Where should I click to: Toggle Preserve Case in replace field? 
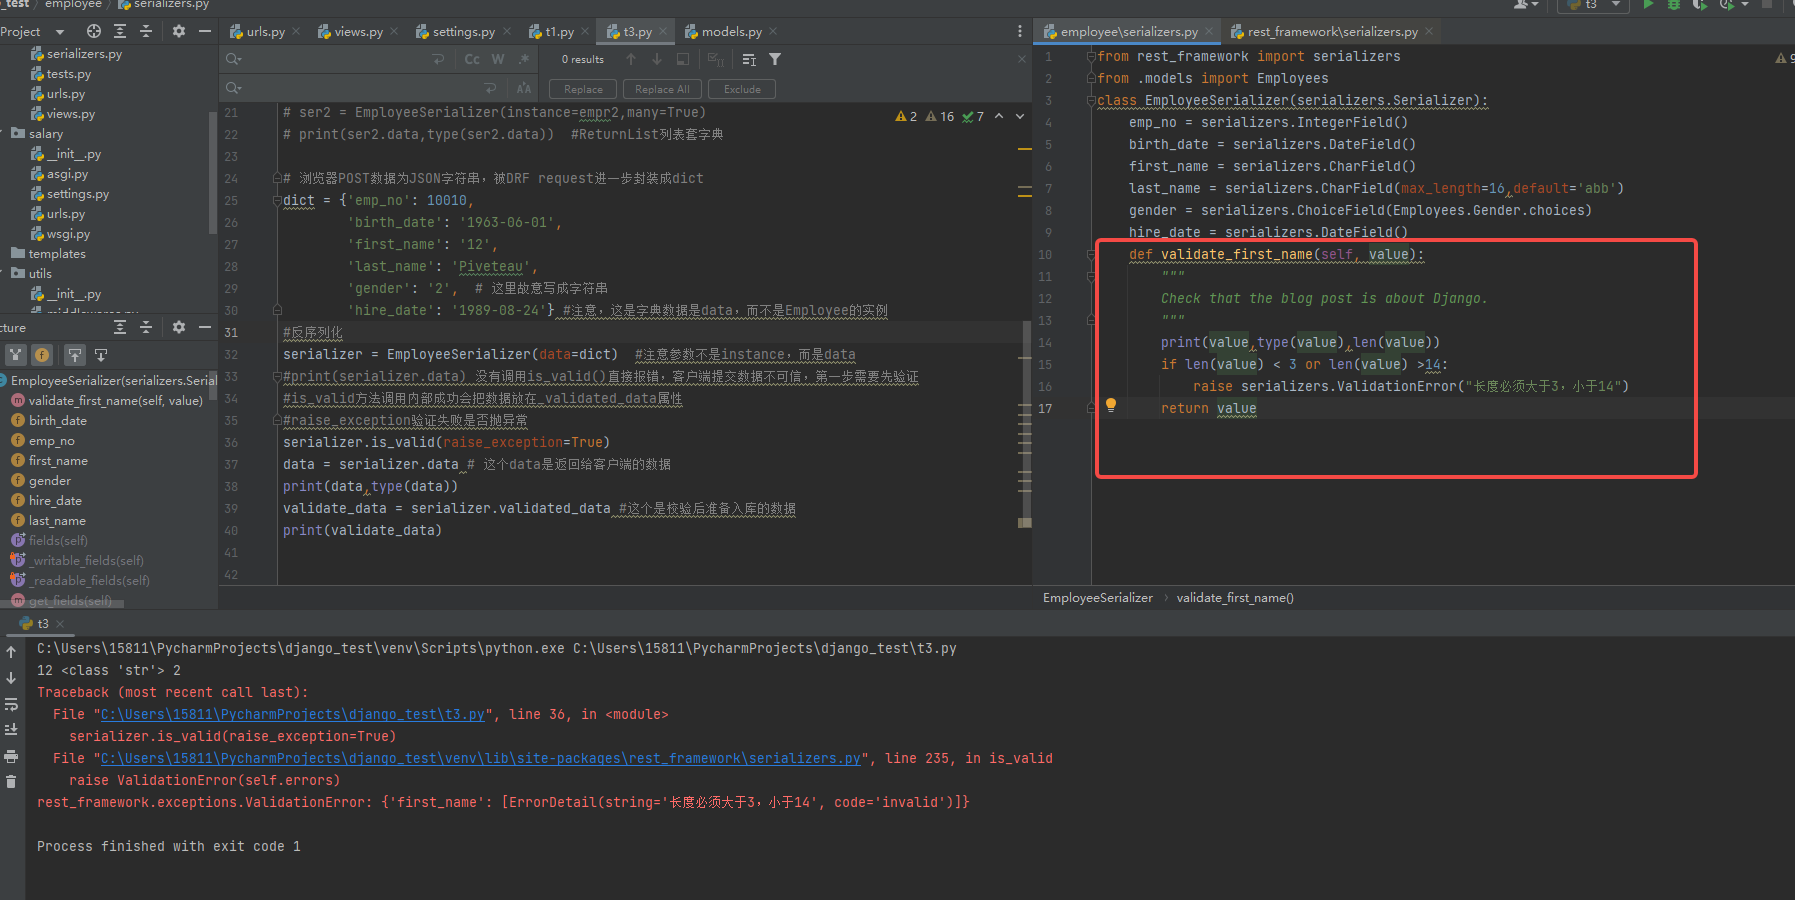524,88
